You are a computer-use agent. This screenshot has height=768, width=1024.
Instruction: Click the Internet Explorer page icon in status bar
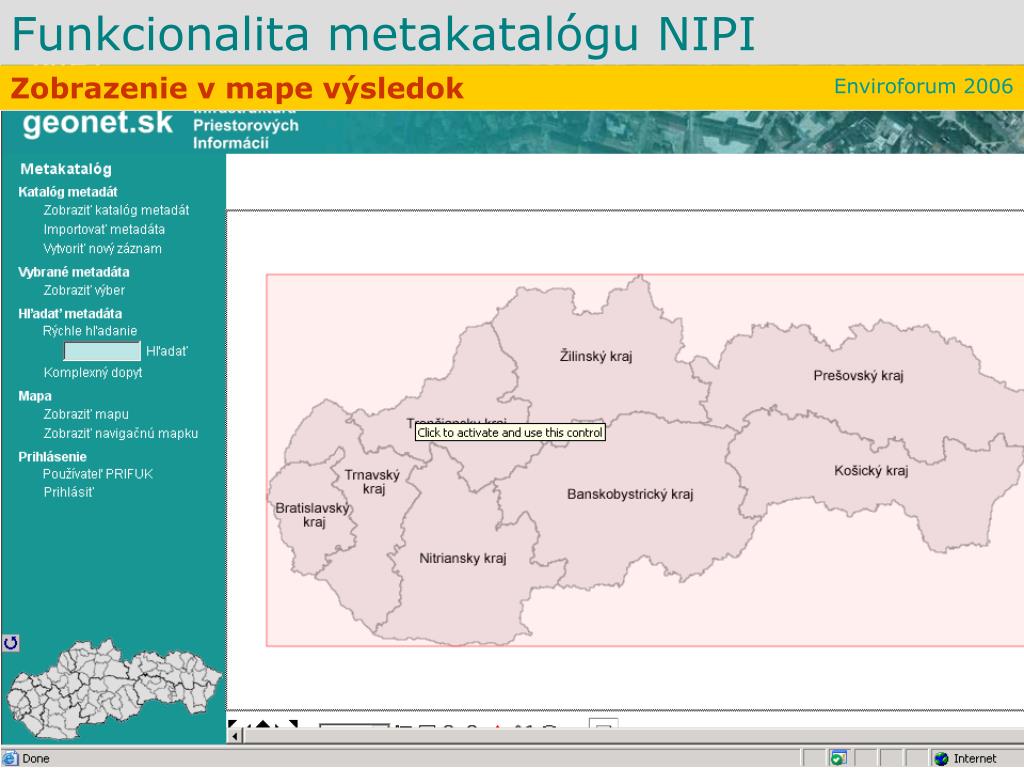click(10, 758)
